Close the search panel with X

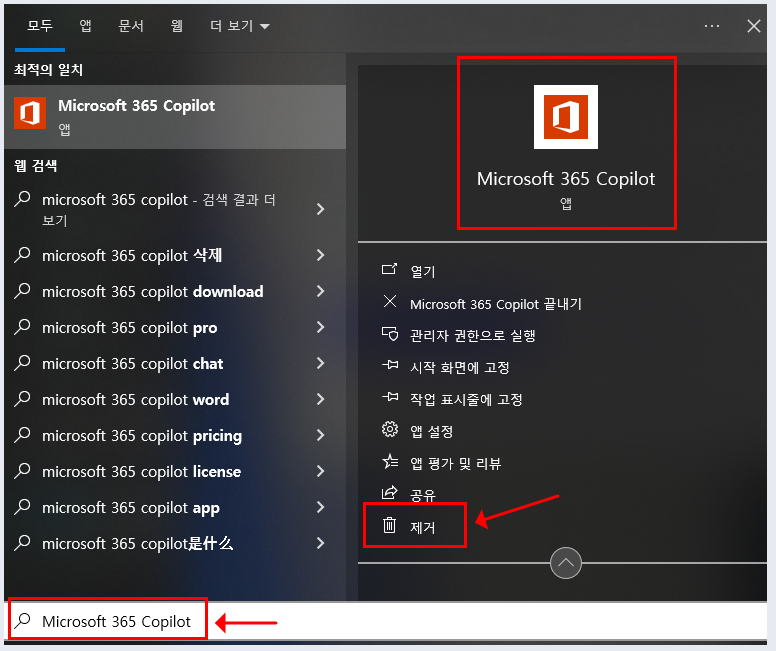click(754, 26)
